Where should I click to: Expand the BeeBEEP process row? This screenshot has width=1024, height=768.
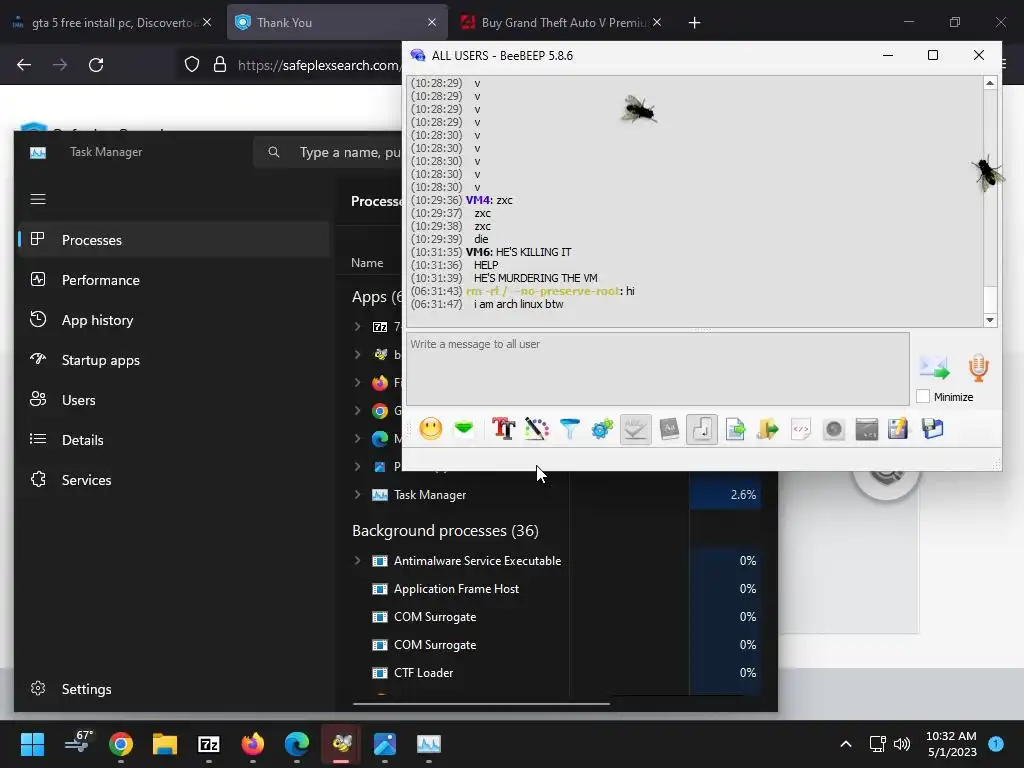(357, 355)
